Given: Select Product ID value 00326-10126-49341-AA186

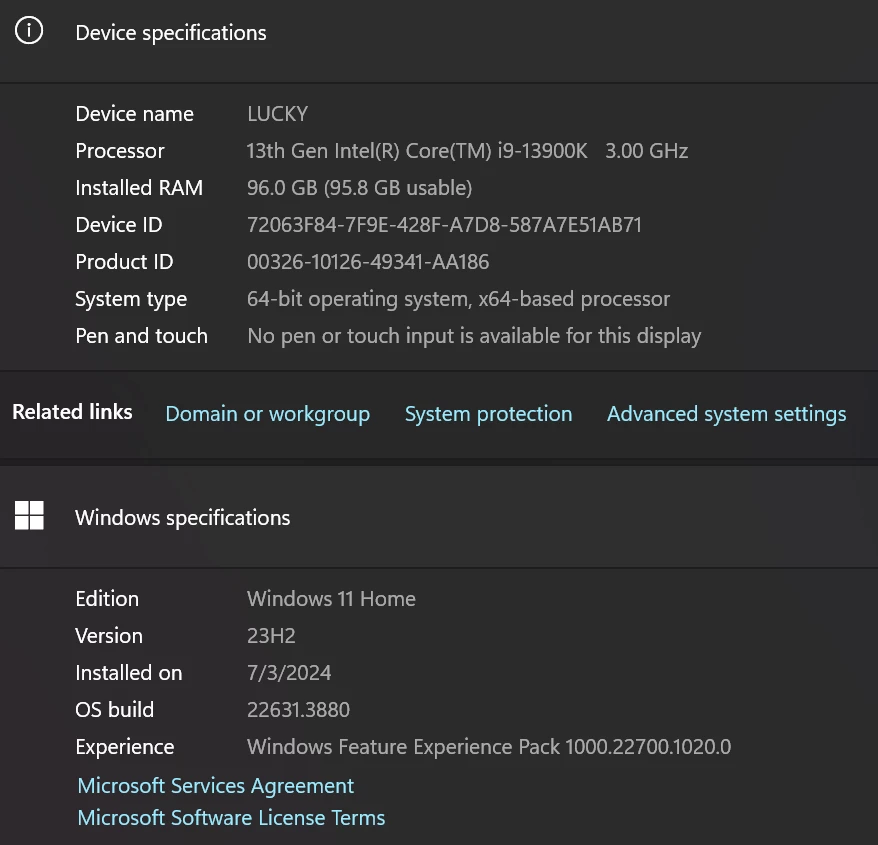Looking at the screenshot, I should (x=368, y=262).
